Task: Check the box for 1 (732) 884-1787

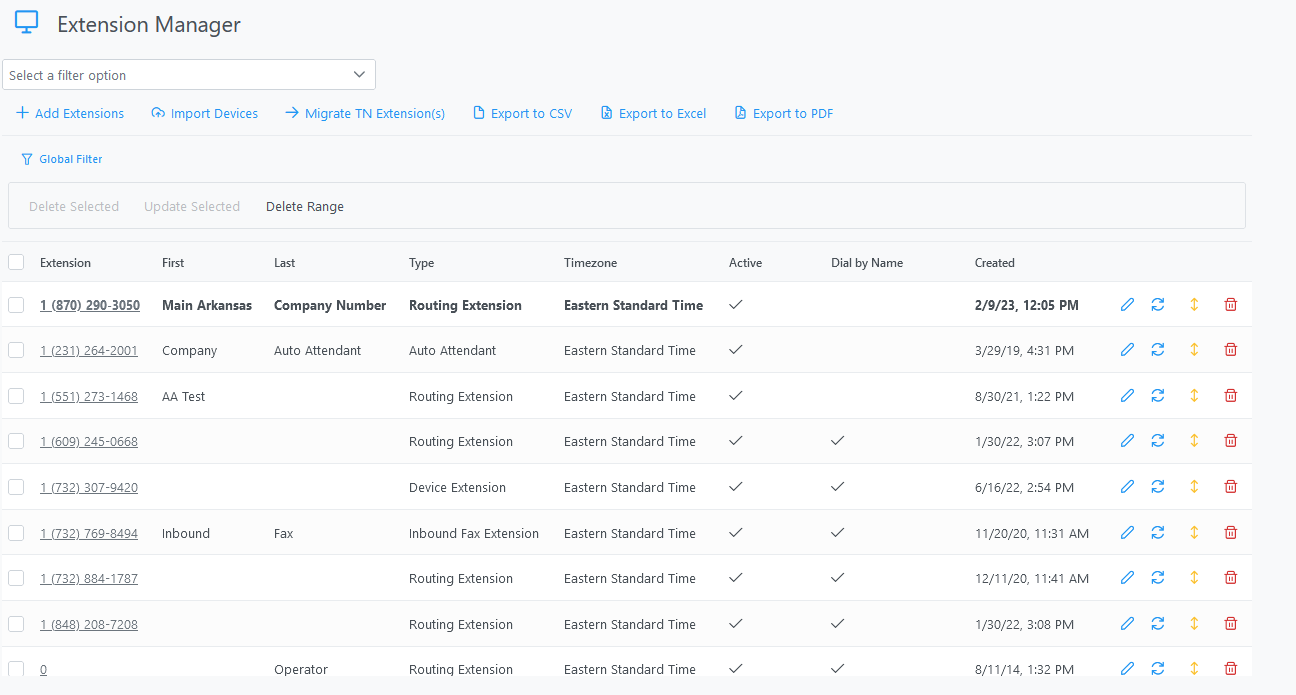Action: point(16,578)
